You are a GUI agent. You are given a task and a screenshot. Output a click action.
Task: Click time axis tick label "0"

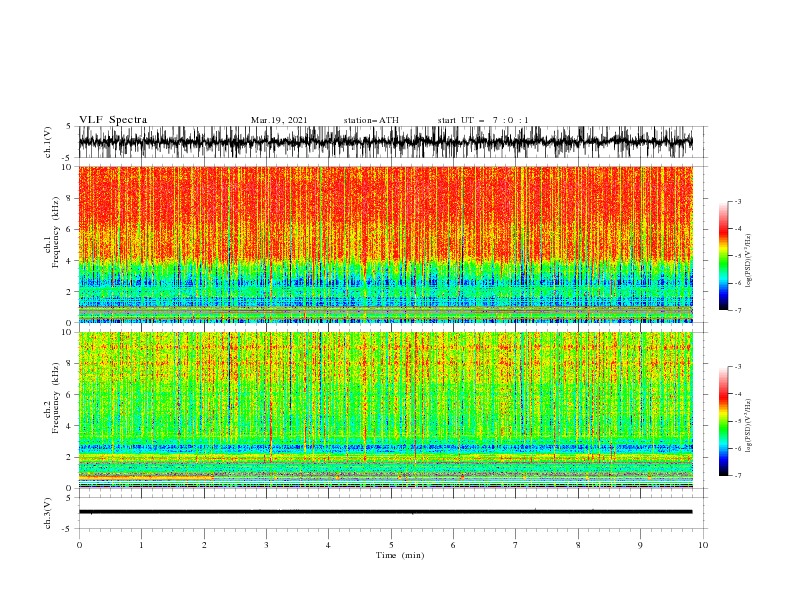point(79,545)
